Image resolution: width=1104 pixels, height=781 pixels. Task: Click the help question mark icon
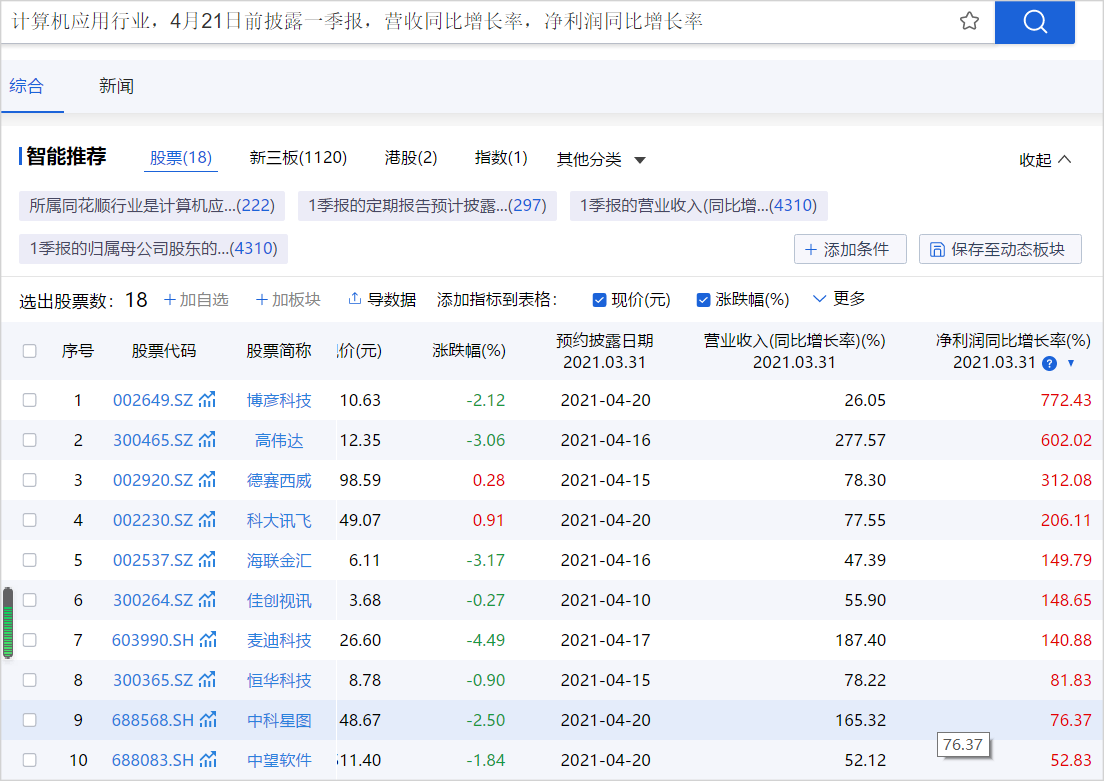click(1049, 363)
